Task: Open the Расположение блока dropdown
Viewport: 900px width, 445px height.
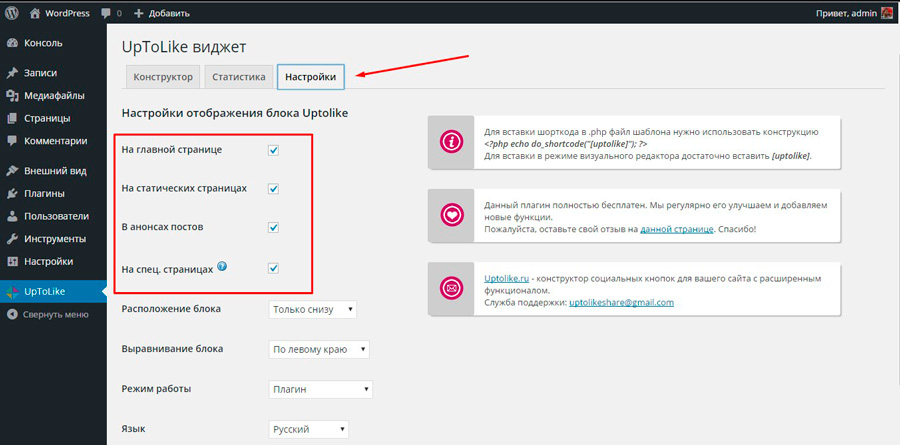Action: click(x=312, y=309)
